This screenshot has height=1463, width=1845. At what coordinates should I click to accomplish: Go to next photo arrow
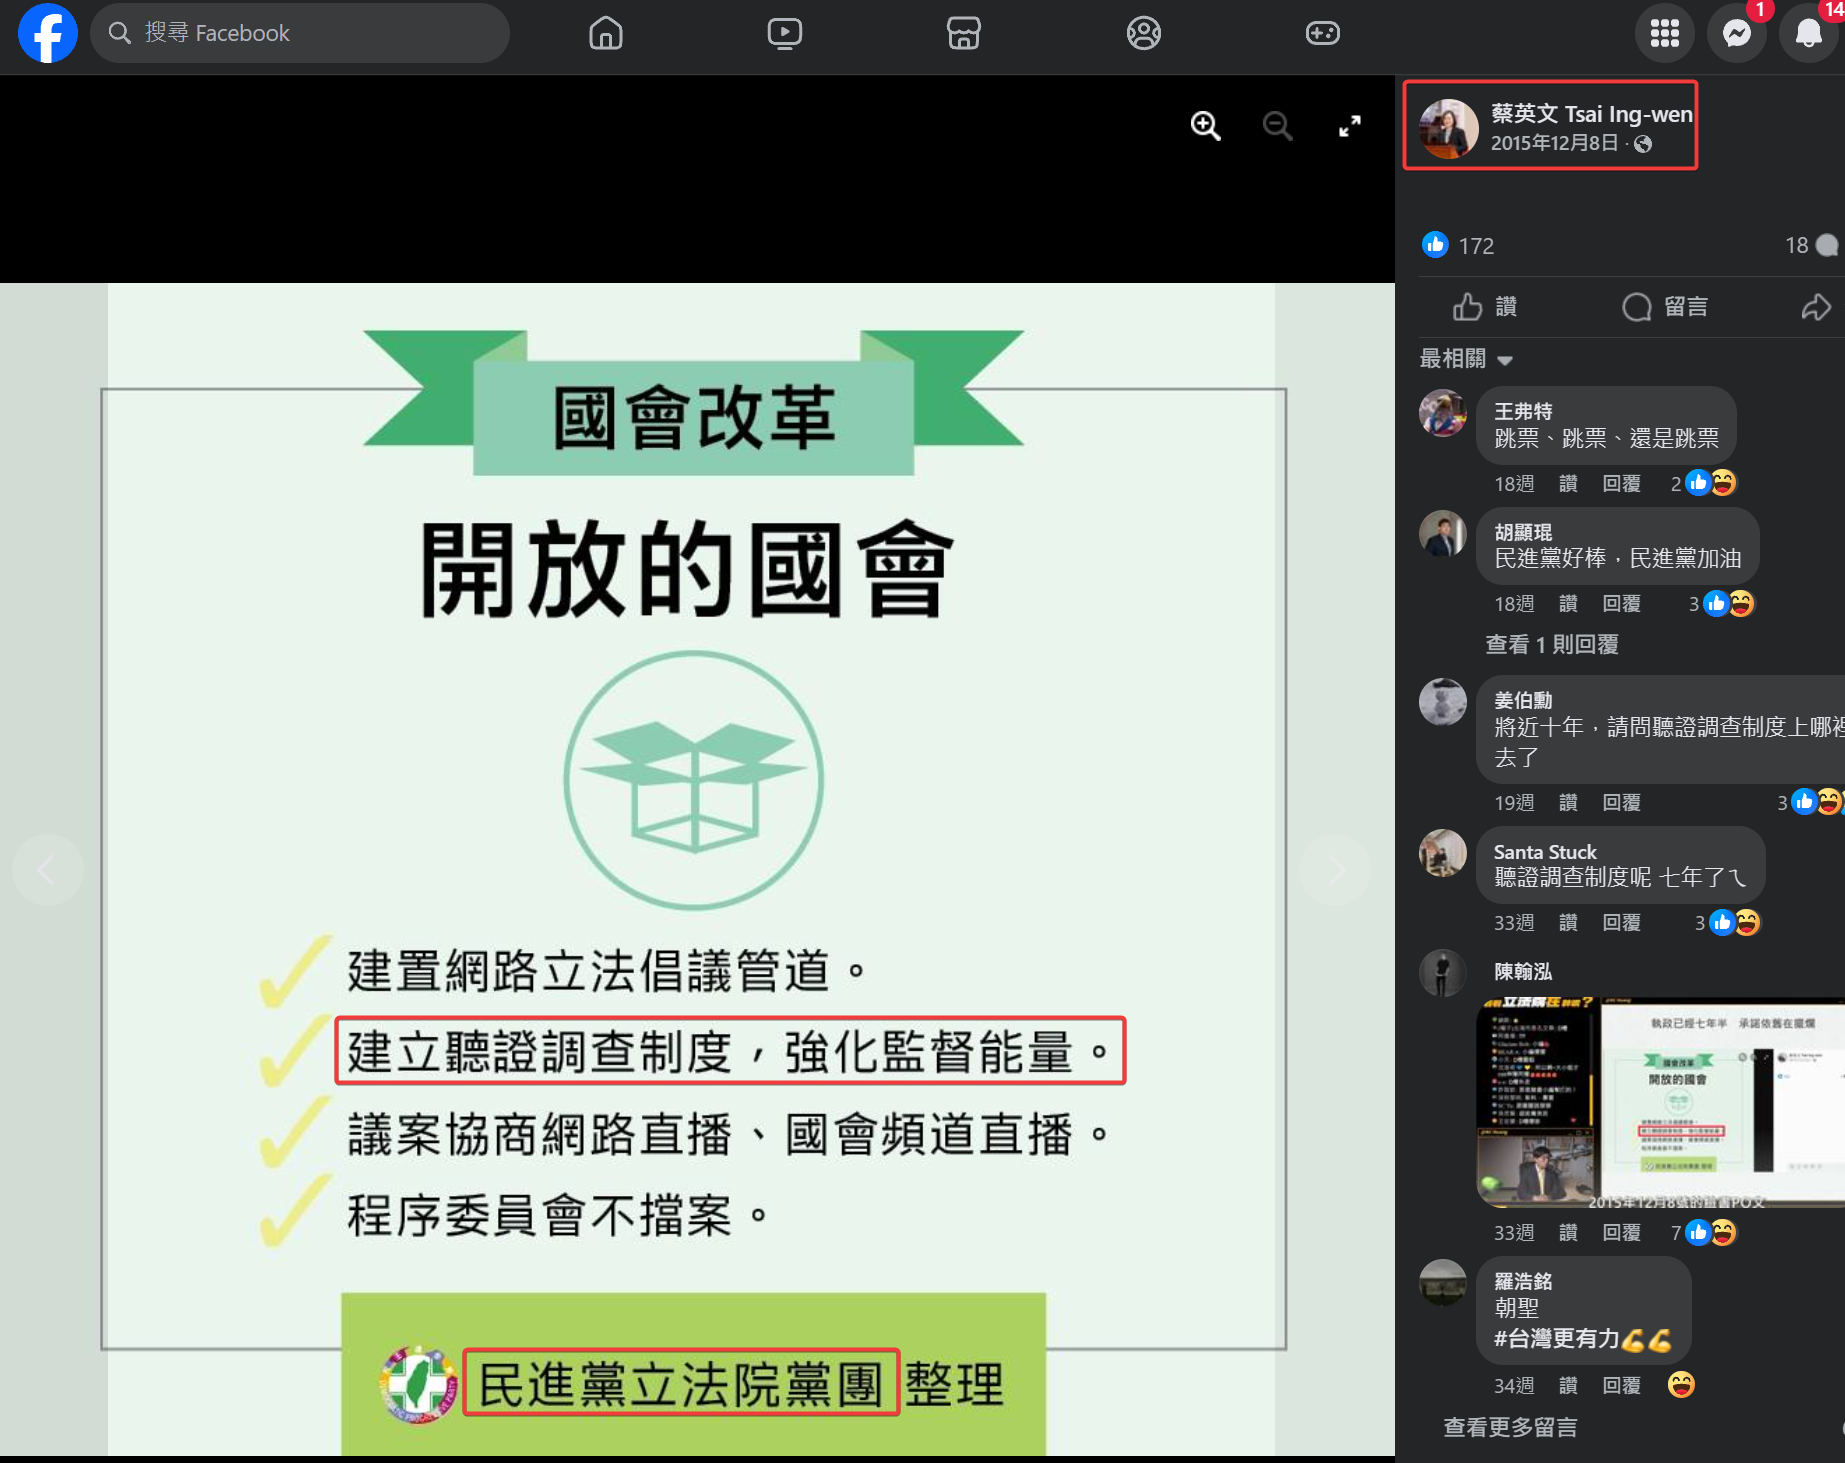coord(1335,869)
